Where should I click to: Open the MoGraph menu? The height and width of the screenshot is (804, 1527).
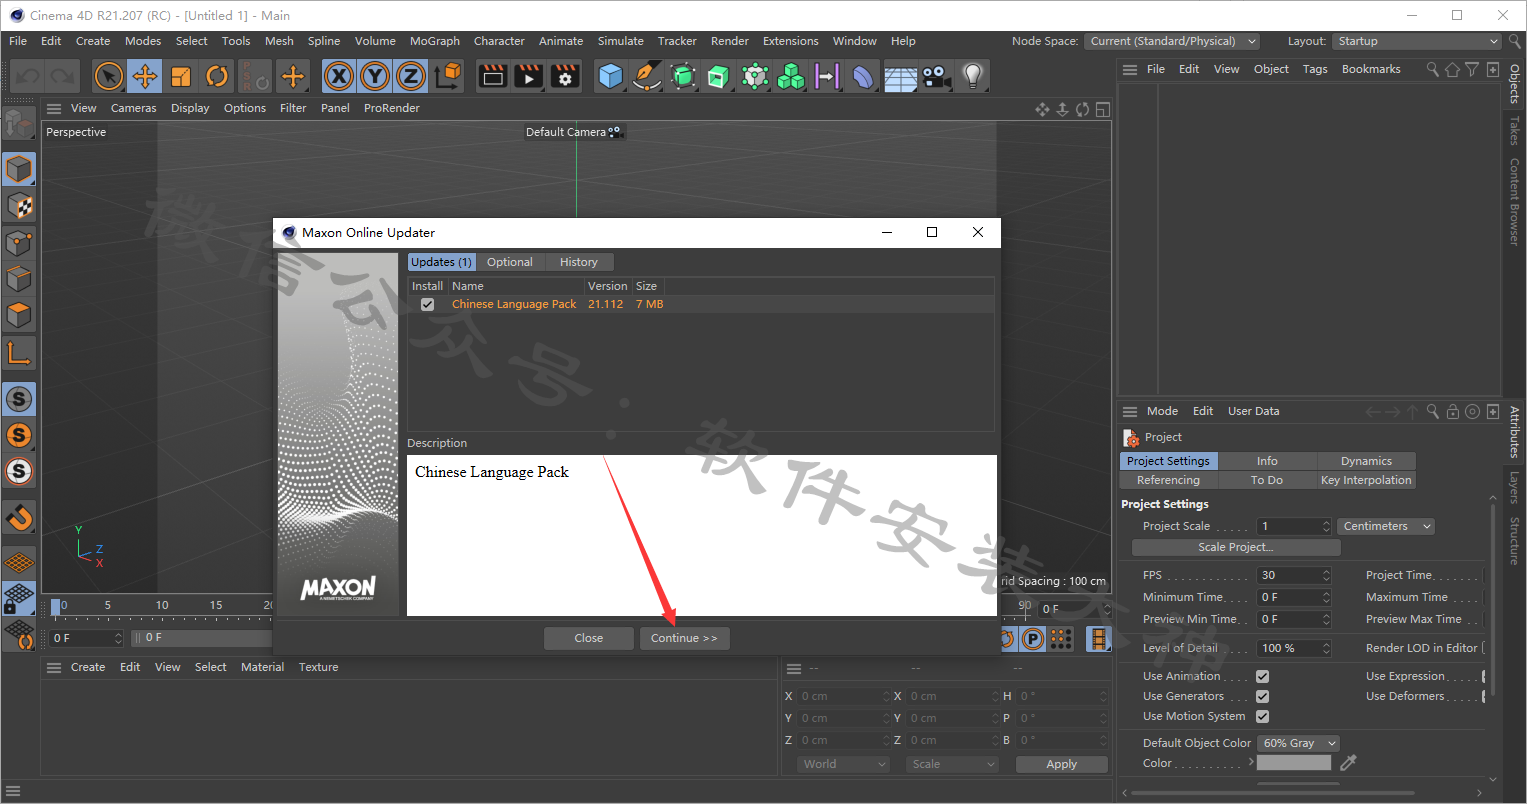point(435,41)
